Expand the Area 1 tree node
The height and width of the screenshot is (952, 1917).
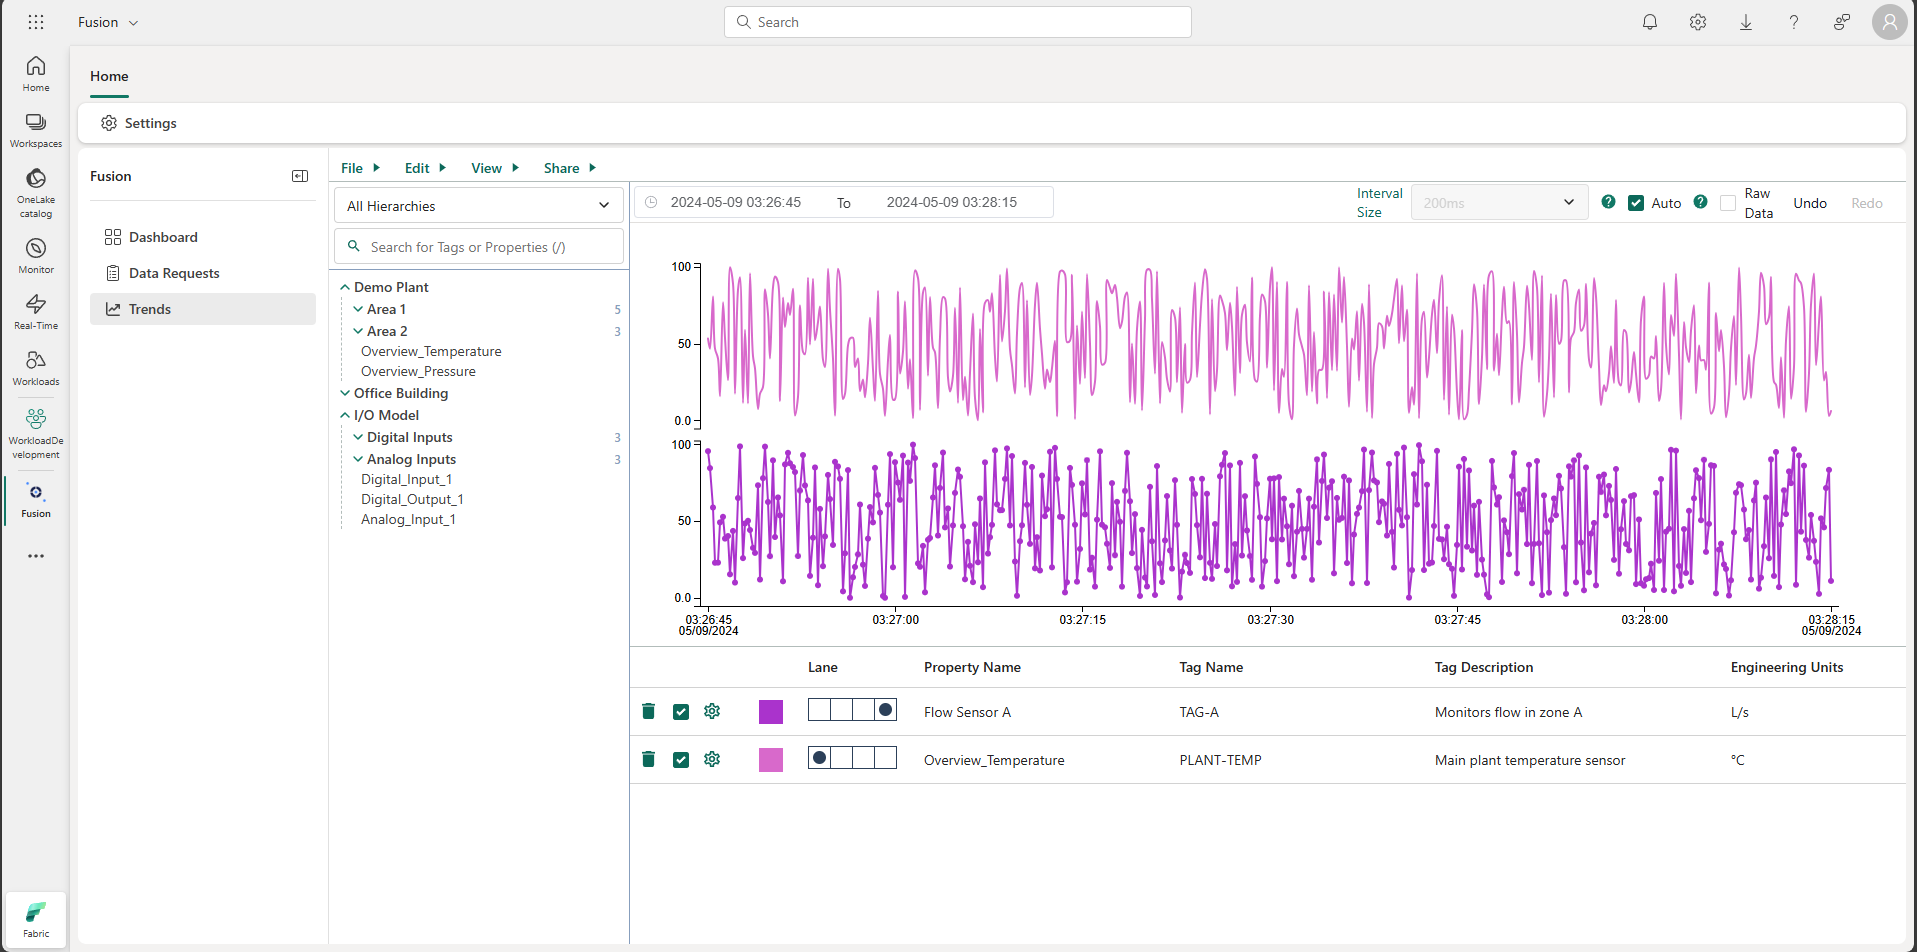point(358,309)
